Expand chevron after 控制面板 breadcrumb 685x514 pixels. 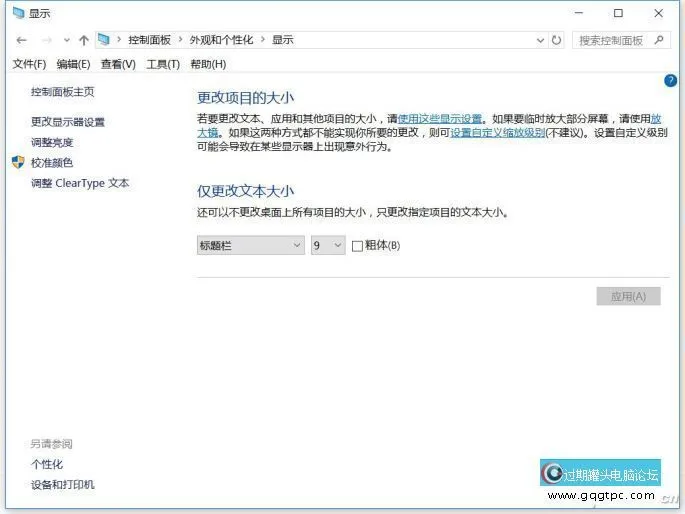(x=180, y=40)
